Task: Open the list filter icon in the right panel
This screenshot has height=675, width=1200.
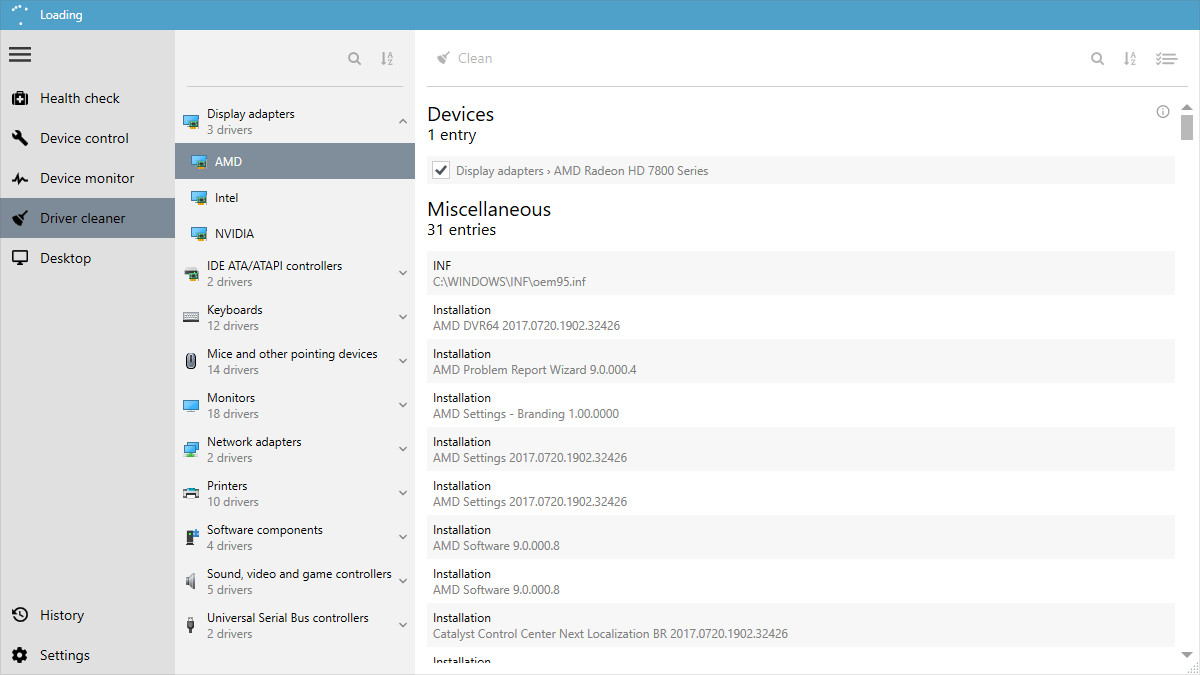Action: pyautogui.click(x=1166, y=58)
